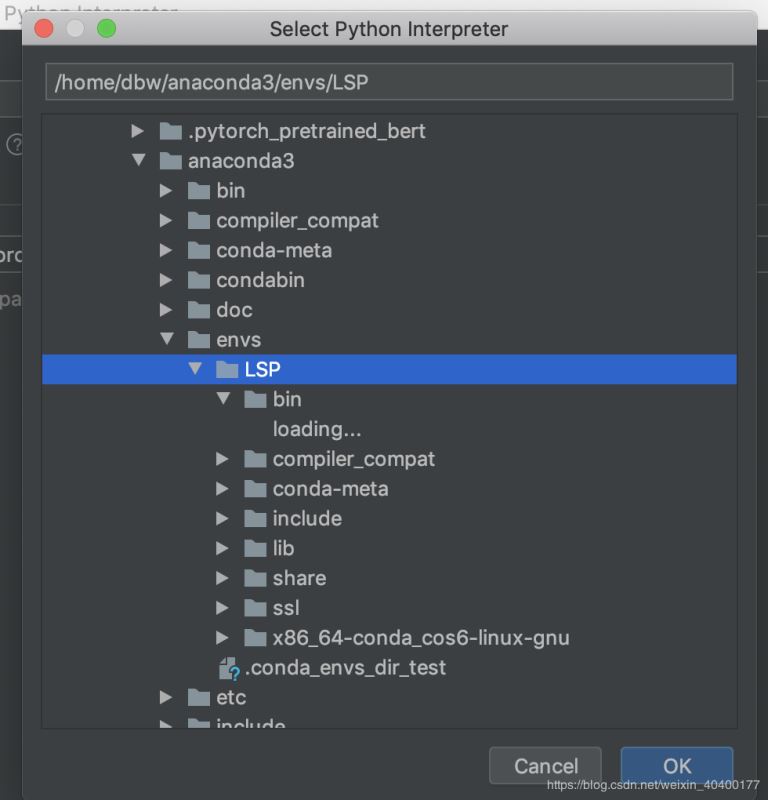The height and width of the screenshot is (800, 768).
Task: Collapse the anaconda3 folder
Action: point(138,161)
